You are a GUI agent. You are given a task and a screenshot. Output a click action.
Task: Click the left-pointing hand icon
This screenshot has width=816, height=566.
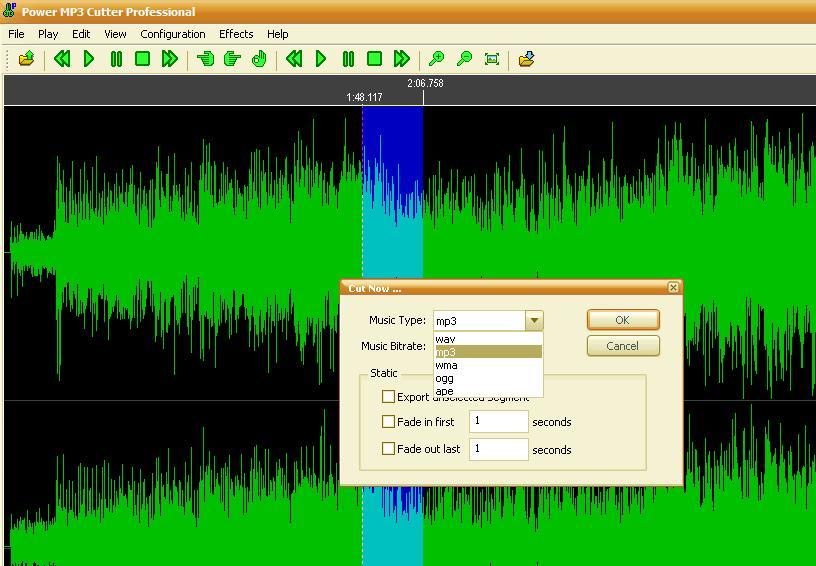point(206,59)
